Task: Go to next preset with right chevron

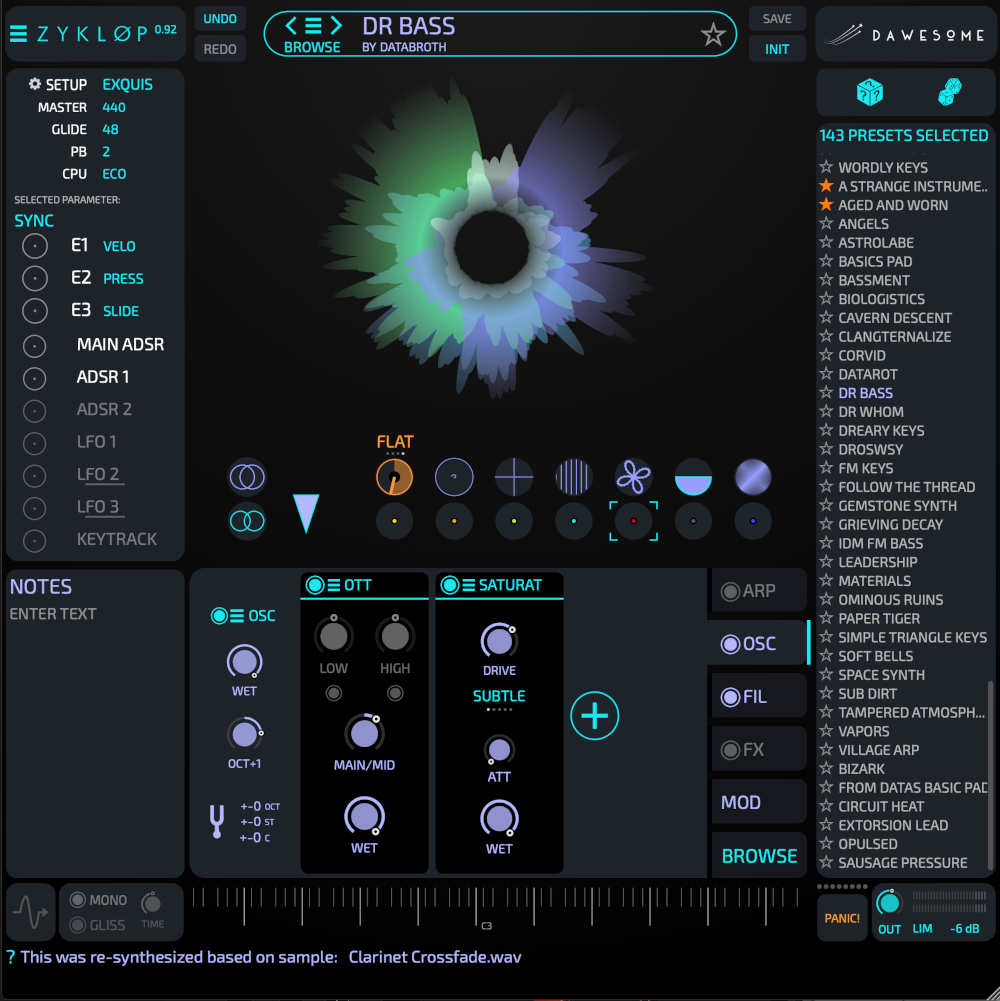Action: coord(337,26)
